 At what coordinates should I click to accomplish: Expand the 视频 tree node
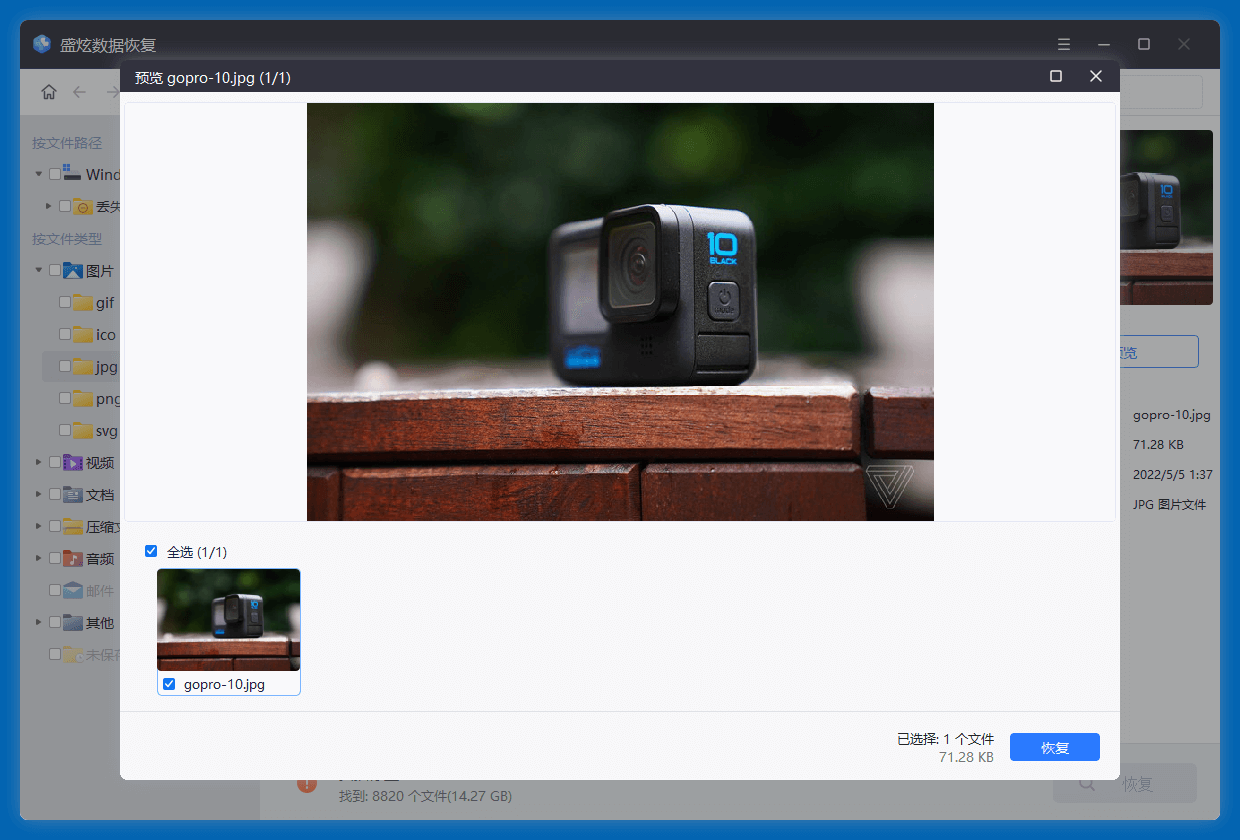(39, 463)
